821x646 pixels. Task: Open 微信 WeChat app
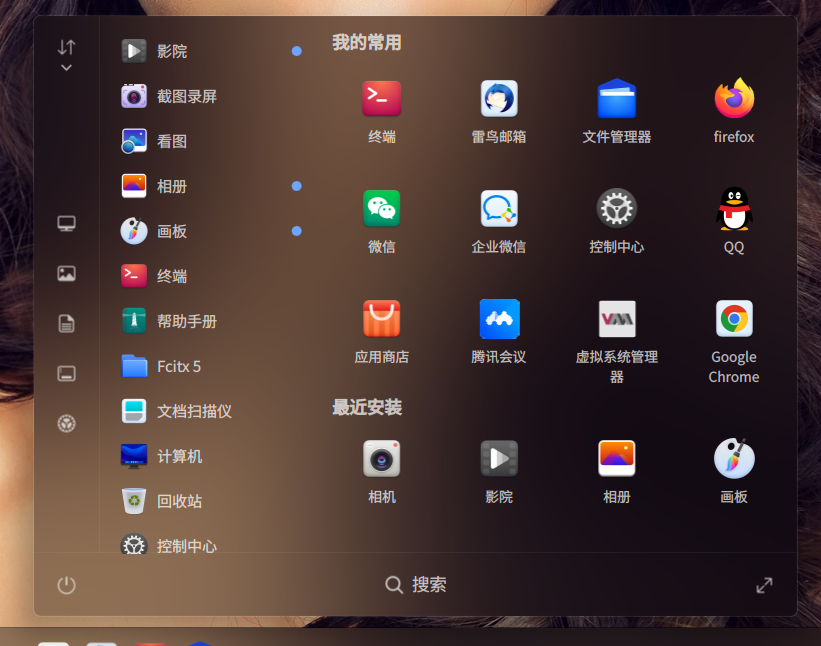coord(381,208)
